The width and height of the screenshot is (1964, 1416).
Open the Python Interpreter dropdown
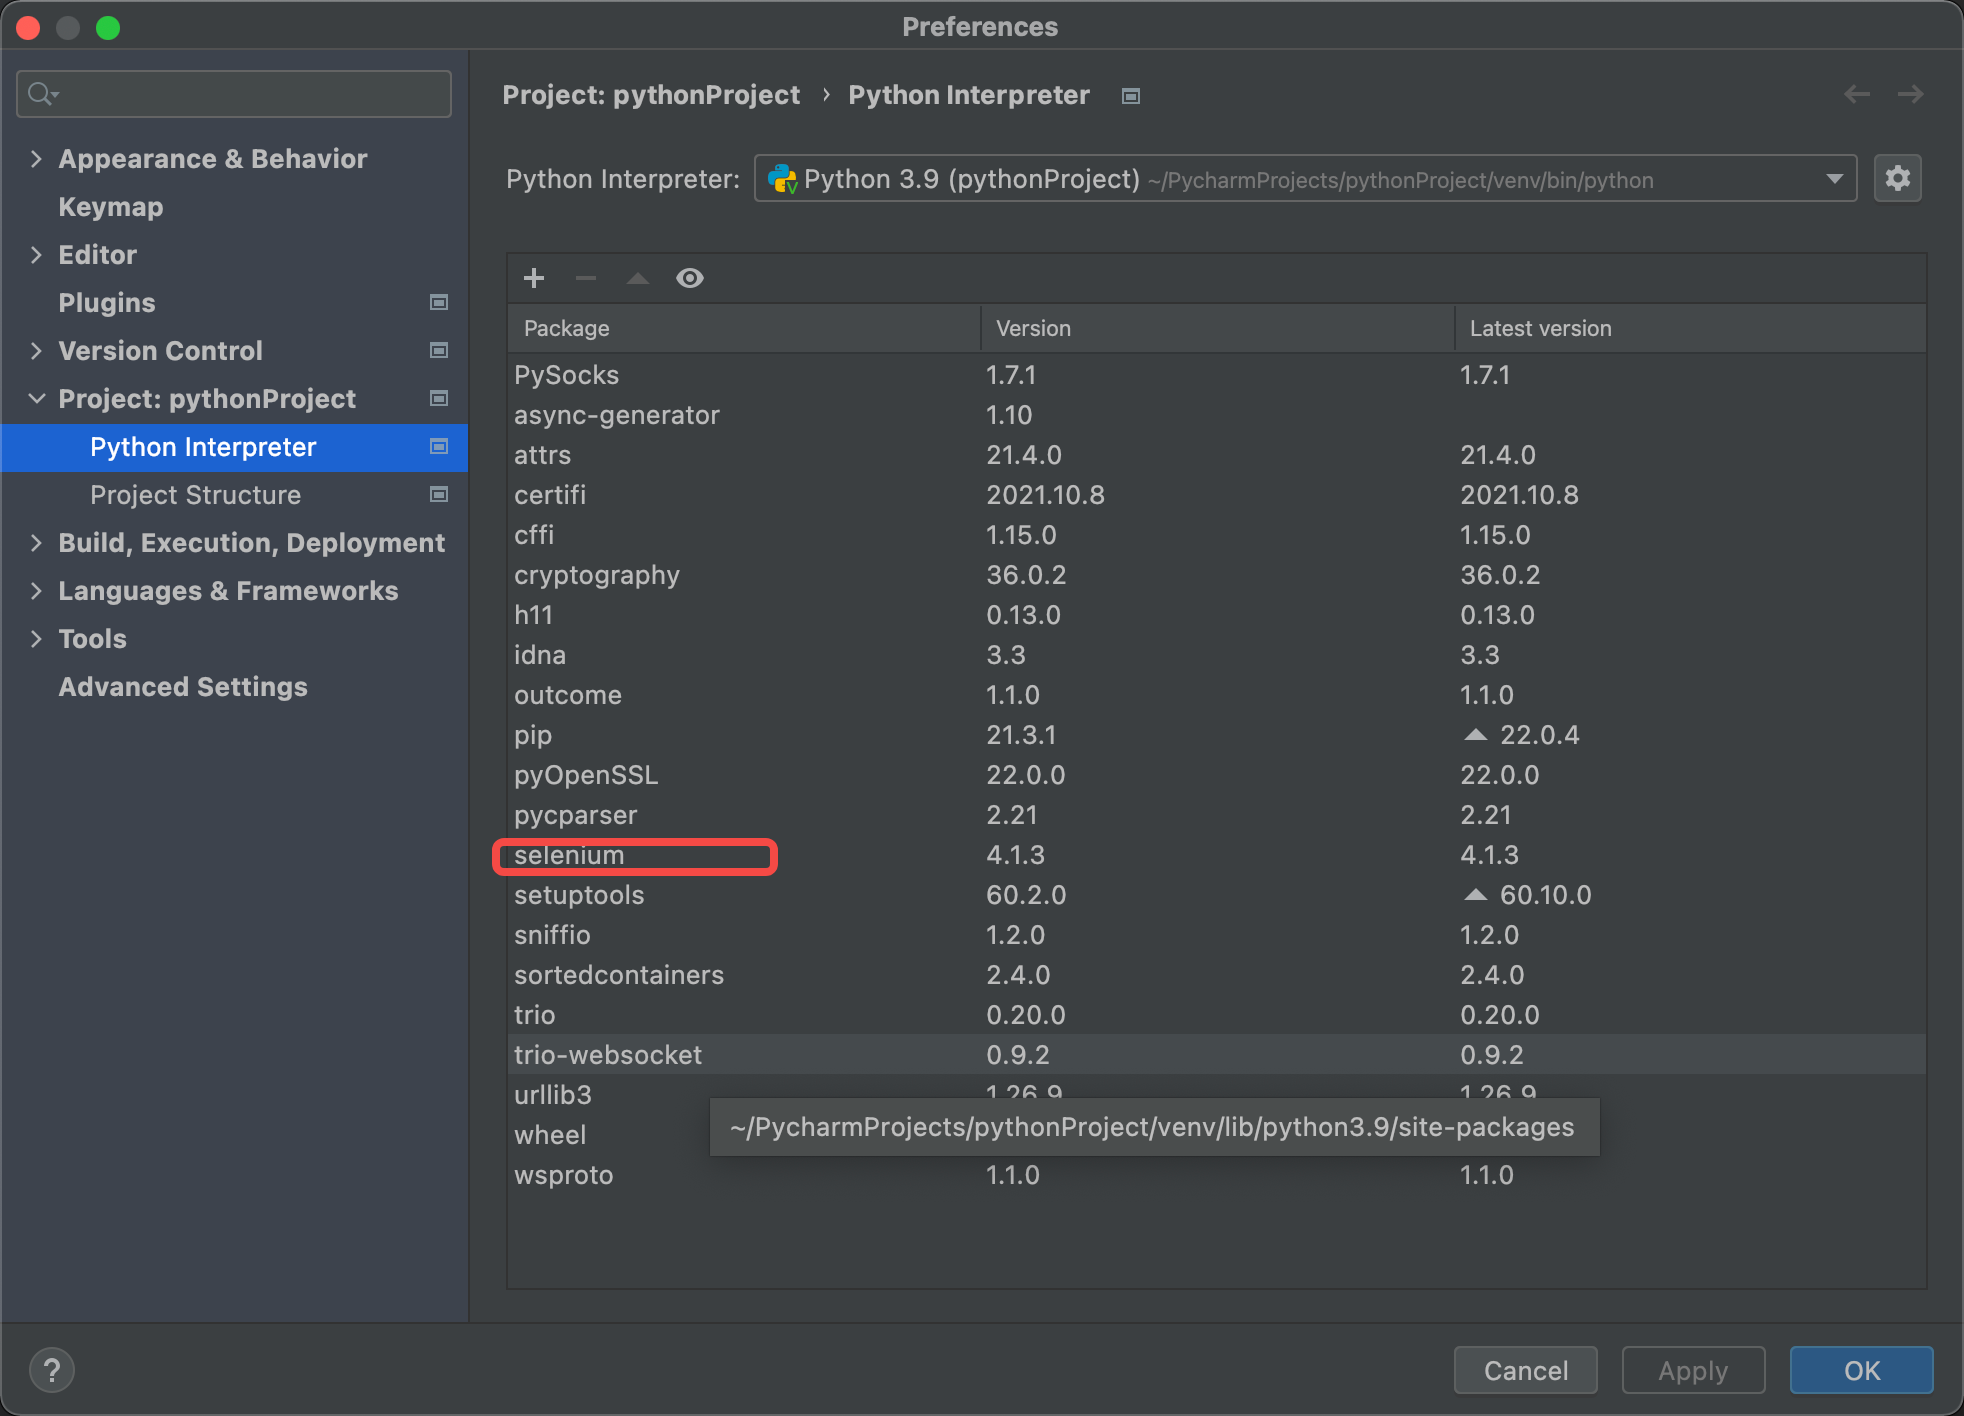(1834, 179)
